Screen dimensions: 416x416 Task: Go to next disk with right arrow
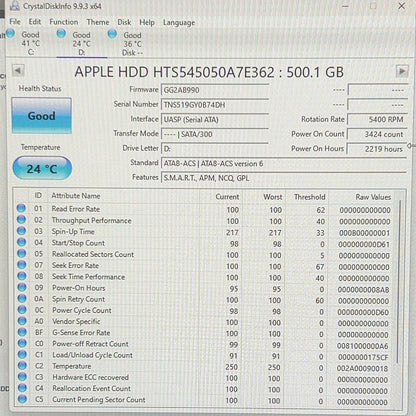pos(402,71)
